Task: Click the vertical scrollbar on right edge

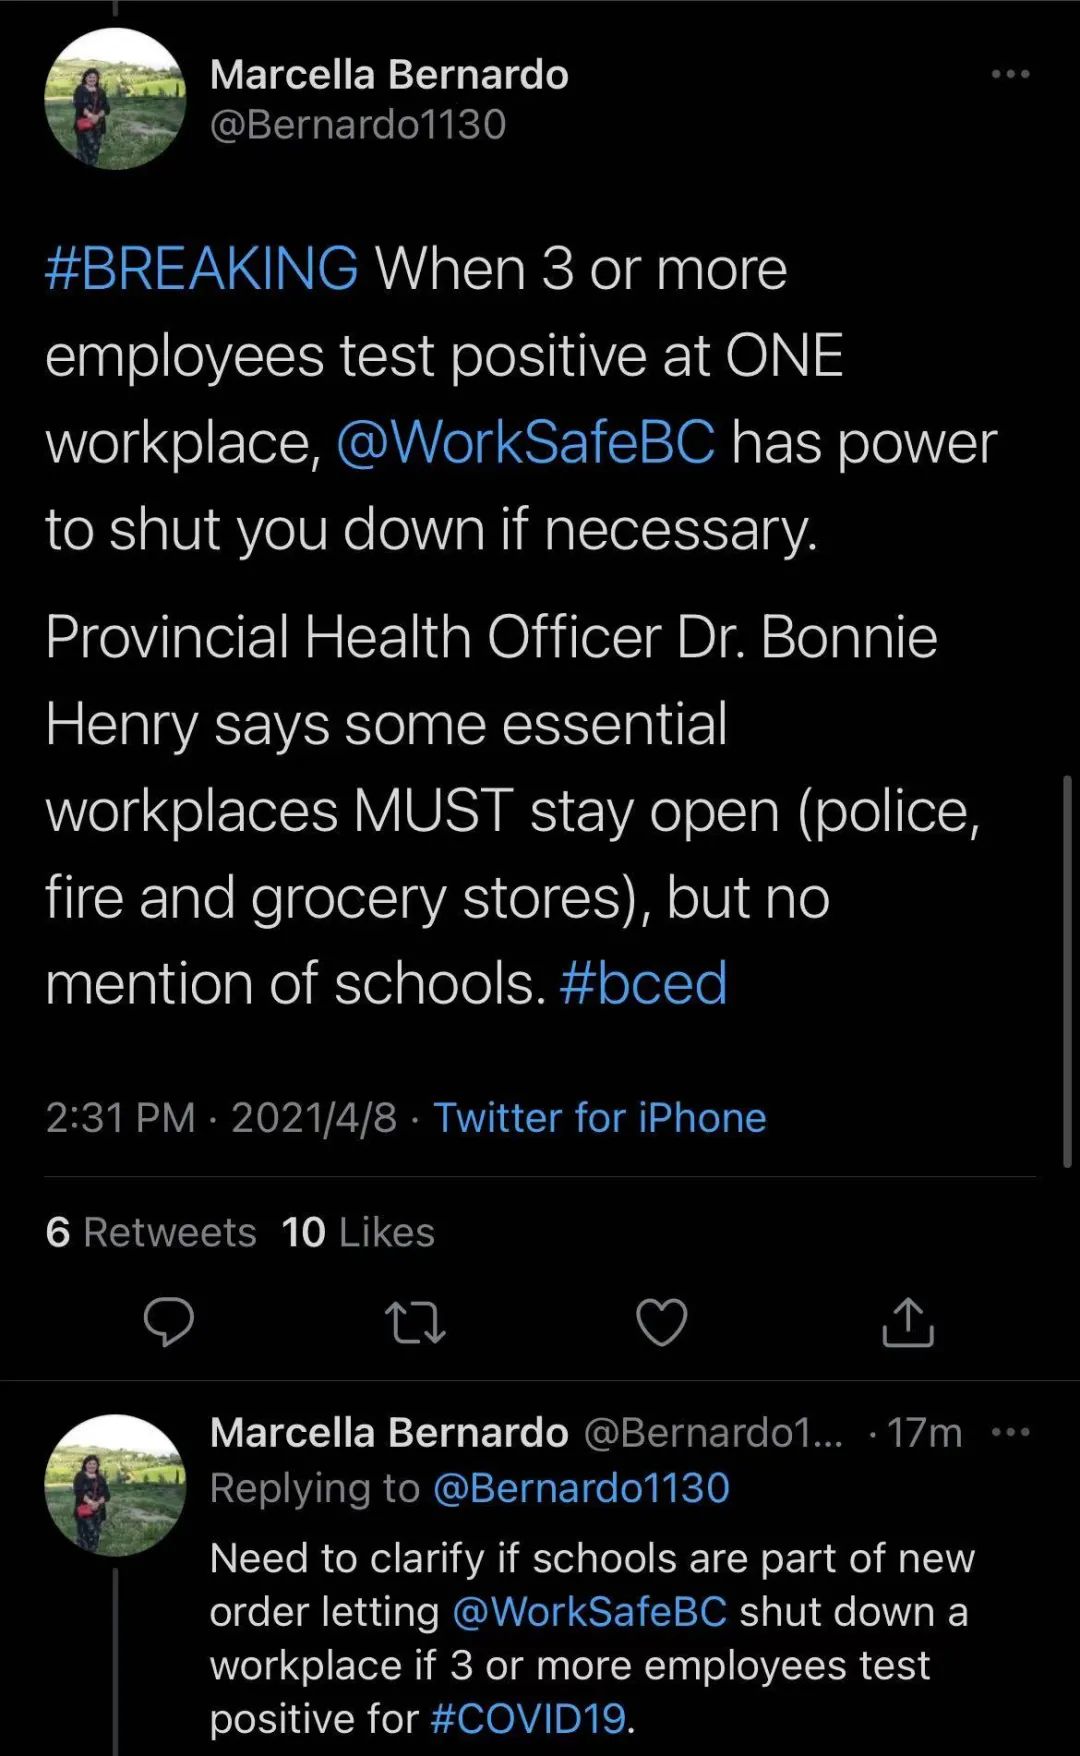Action: pyautogui.click(x=1067, y=970)
